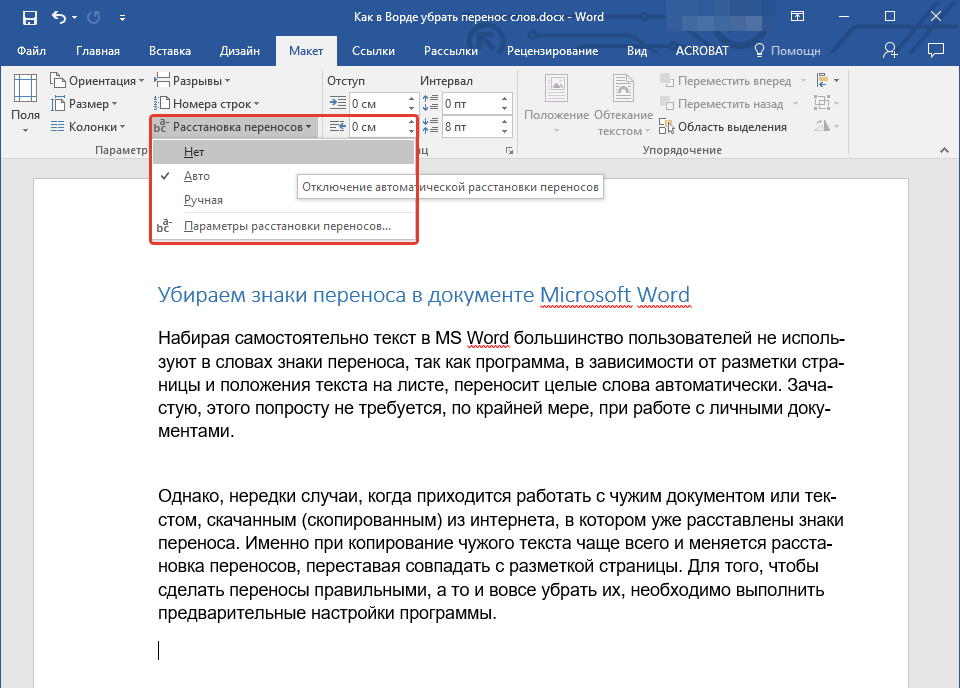Click the Undo arrow icon
The image size is (960, 688).
point(59,17)
